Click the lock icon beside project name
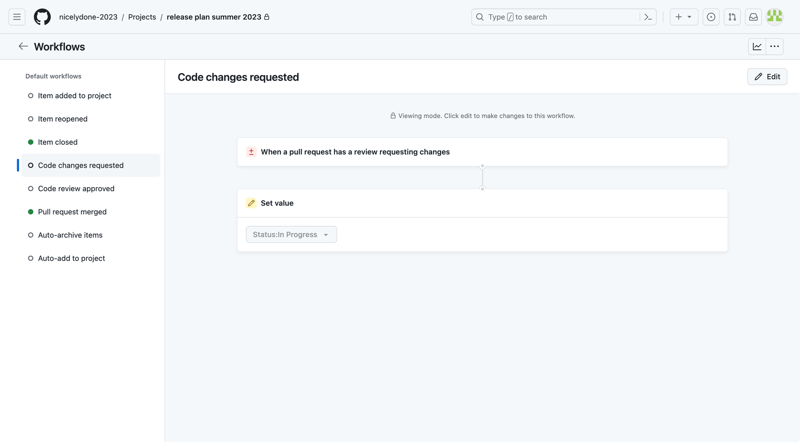This screenshot has width=800, height=442. point(266,17)
